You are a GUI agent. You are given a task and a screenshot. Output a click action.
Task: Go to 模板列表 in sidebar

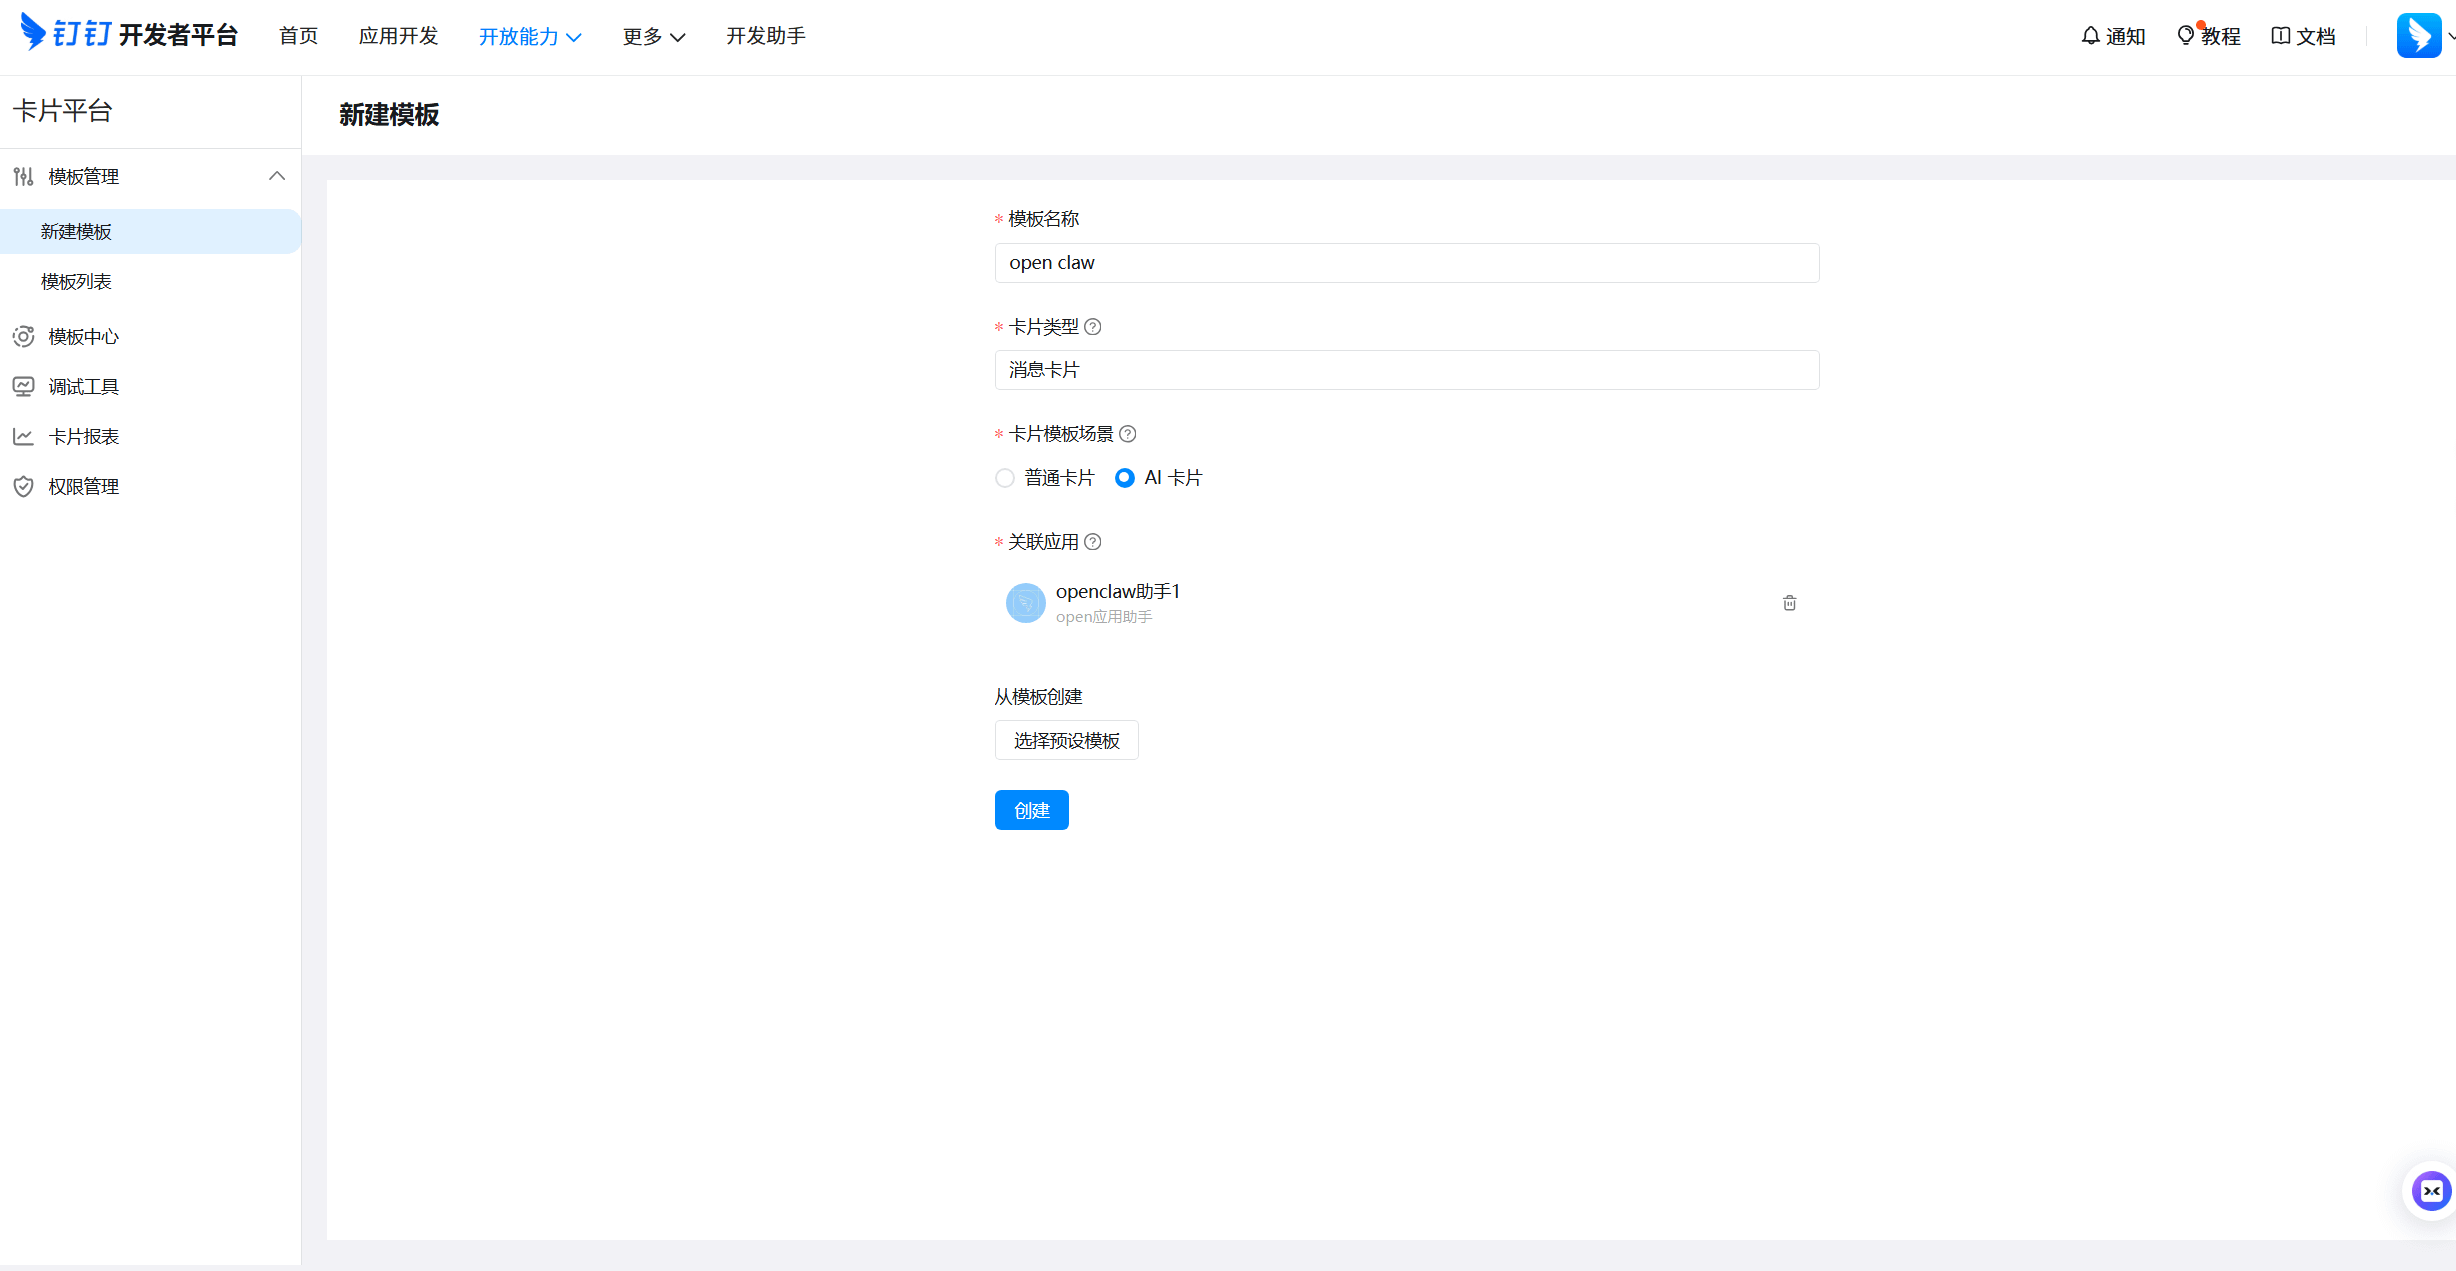click(x=76, y=282)
